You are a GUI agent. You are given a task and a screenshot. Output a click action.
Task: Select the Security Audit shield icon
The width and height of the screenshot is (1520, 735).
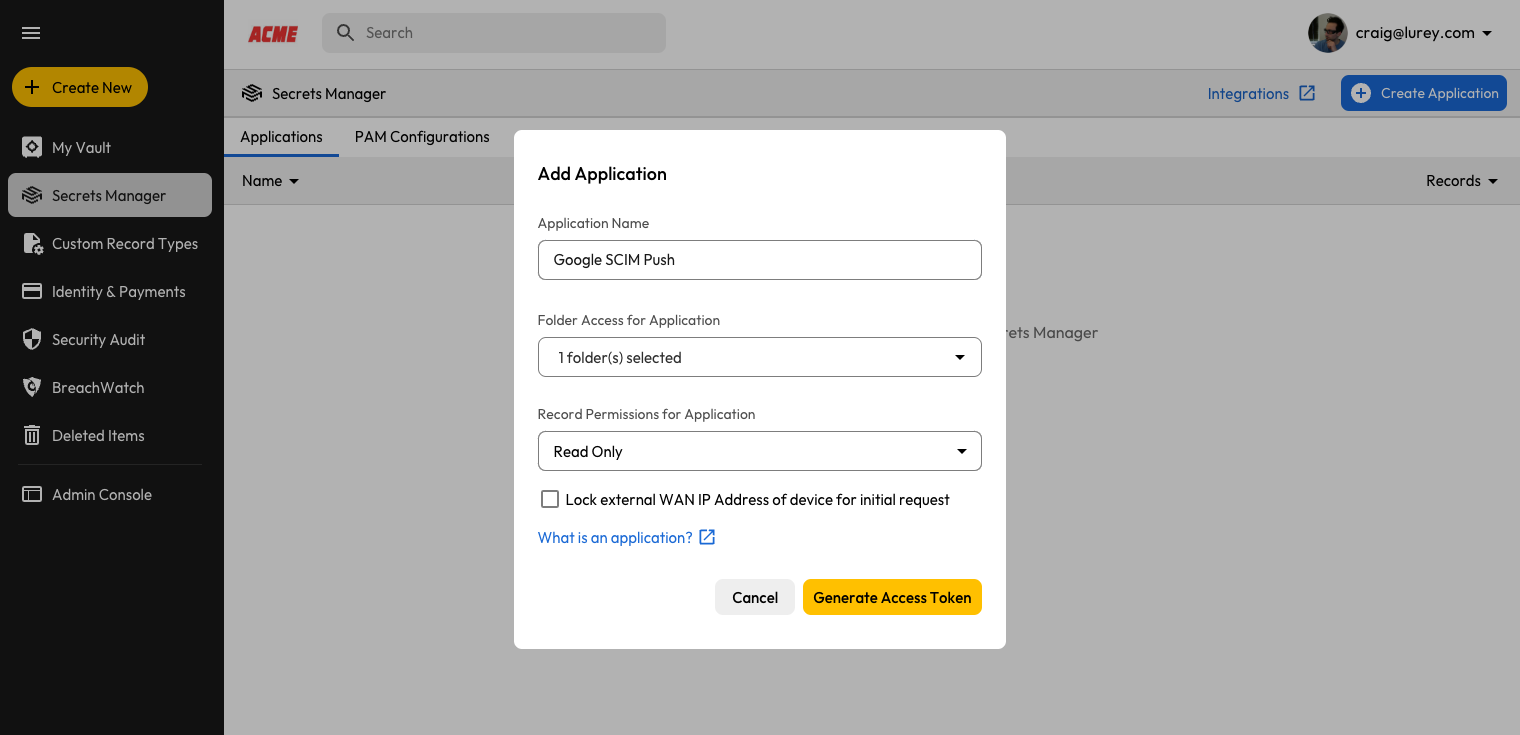click(x=32, y=340)
